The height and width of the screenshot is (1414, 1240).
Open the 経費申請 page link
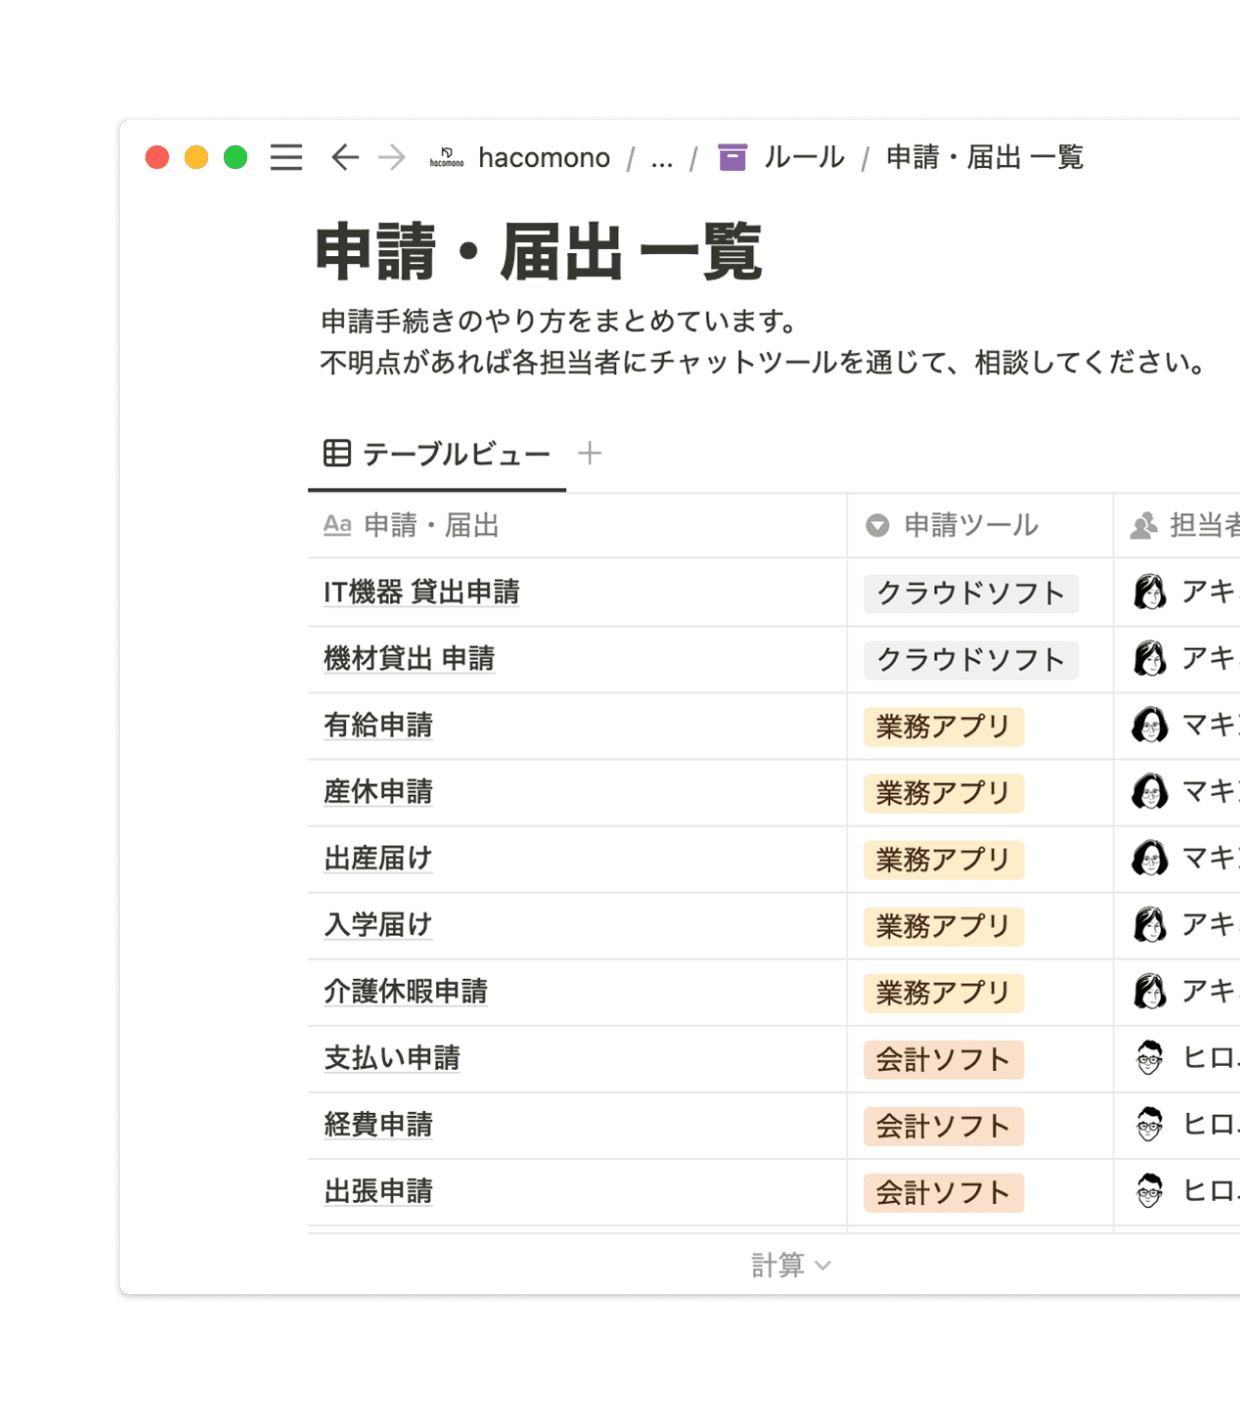coord(378,1125)
